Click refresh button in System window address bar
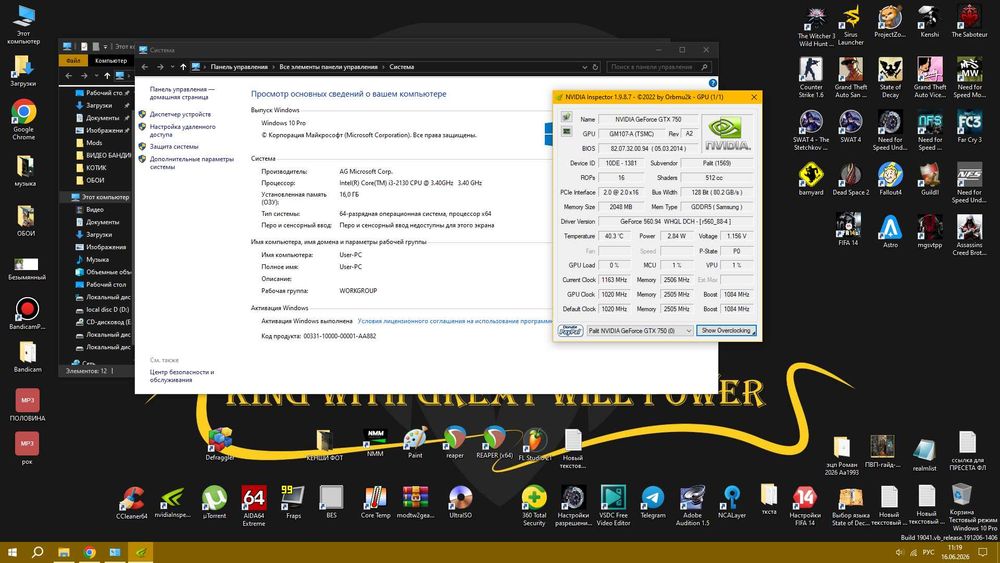The image size is (1000, 563). click(596, 67)
